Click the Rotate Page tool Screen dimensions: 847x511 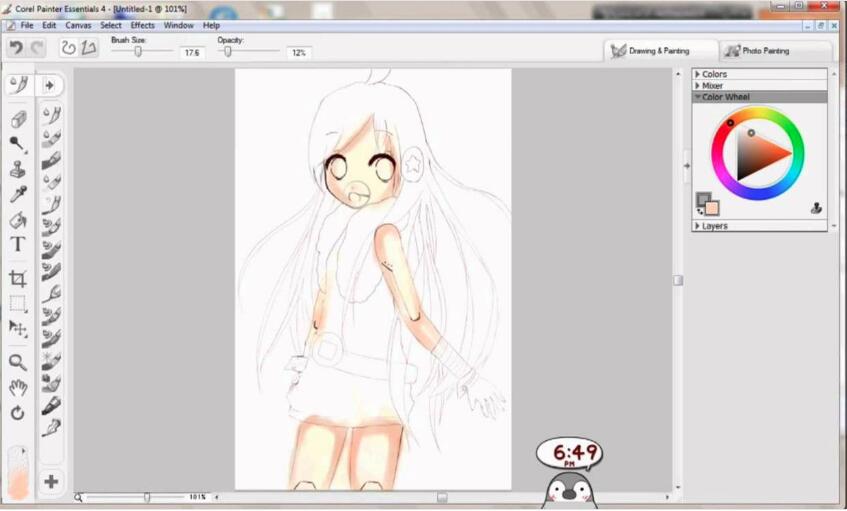click(18, 412)
